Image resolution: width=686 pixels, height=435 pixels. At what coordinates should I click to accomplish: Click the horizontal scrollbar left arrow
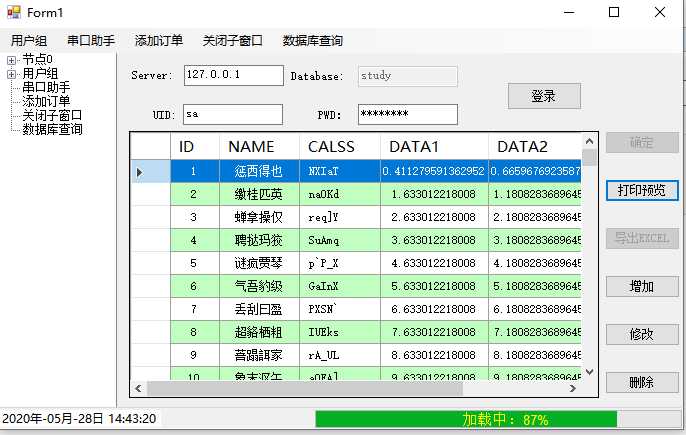pos(138,389)
